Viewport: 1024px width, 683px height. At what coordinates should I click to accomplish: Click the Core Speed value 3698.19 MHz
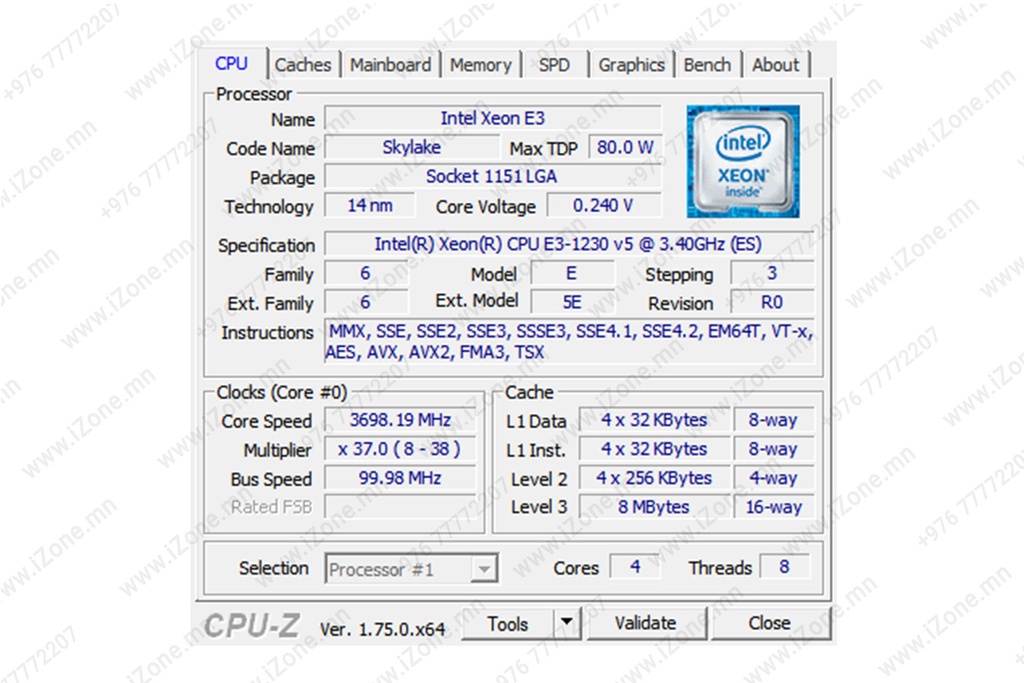click(x=400, y=420)
